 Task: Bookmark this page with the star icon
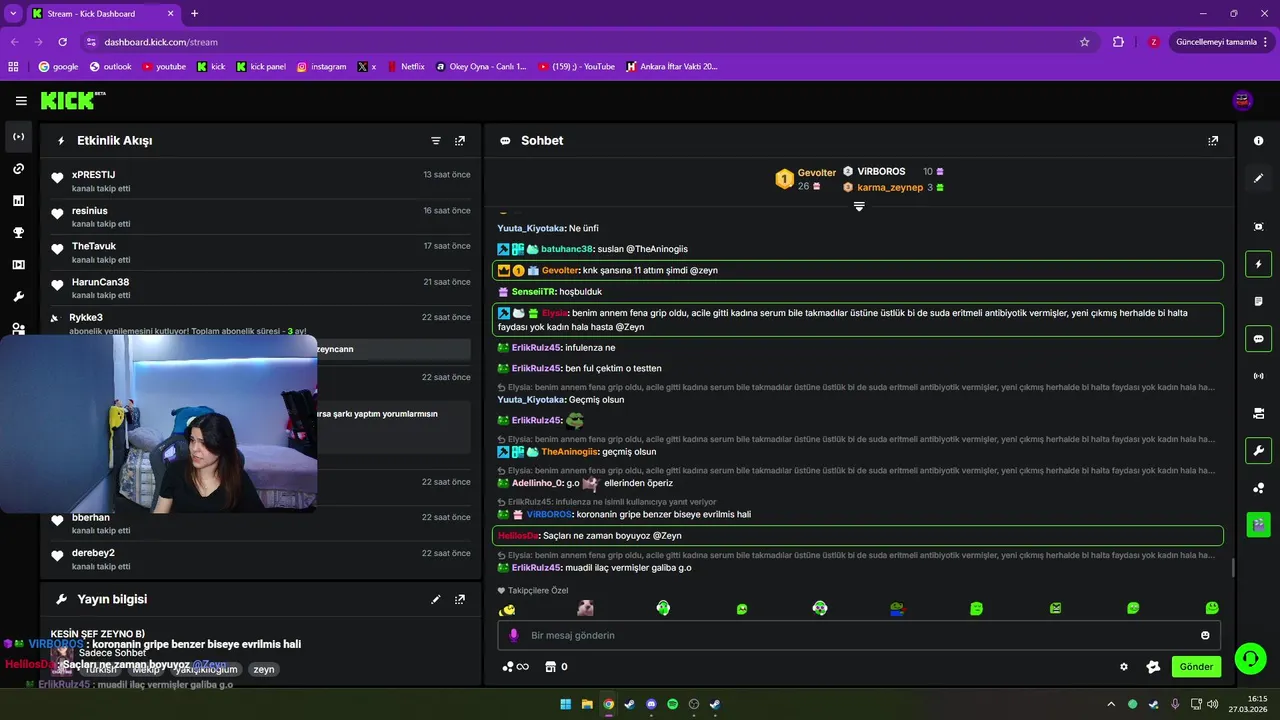pyautogui.click(x=1084, y=42)
